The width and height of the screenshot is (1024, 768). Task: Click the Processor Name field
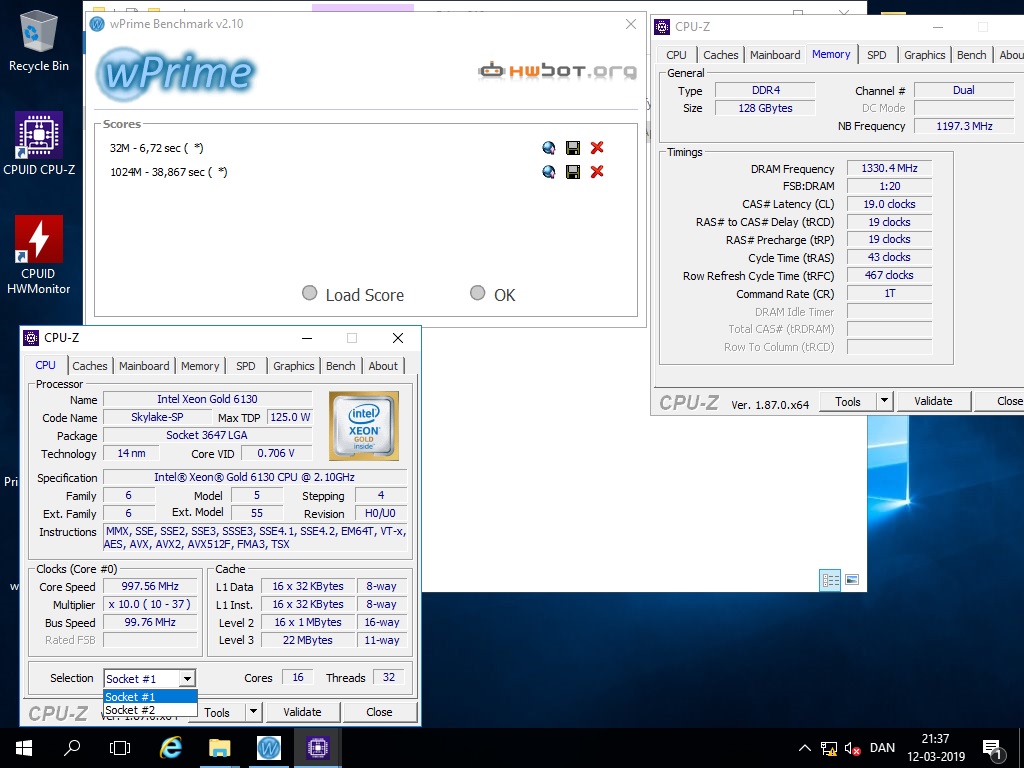(x=208, y=399)
